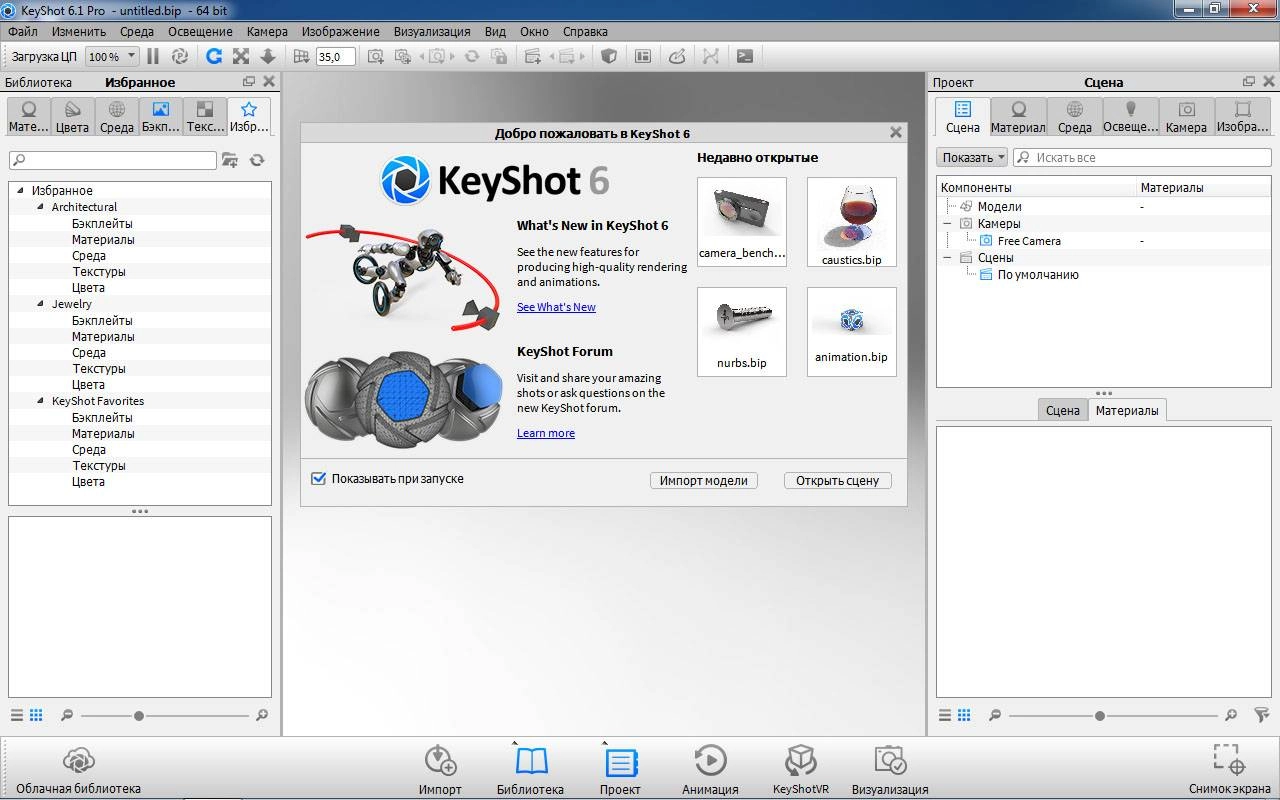
Task: Collapse the Jewelry folder
Action: coord(40,304)
